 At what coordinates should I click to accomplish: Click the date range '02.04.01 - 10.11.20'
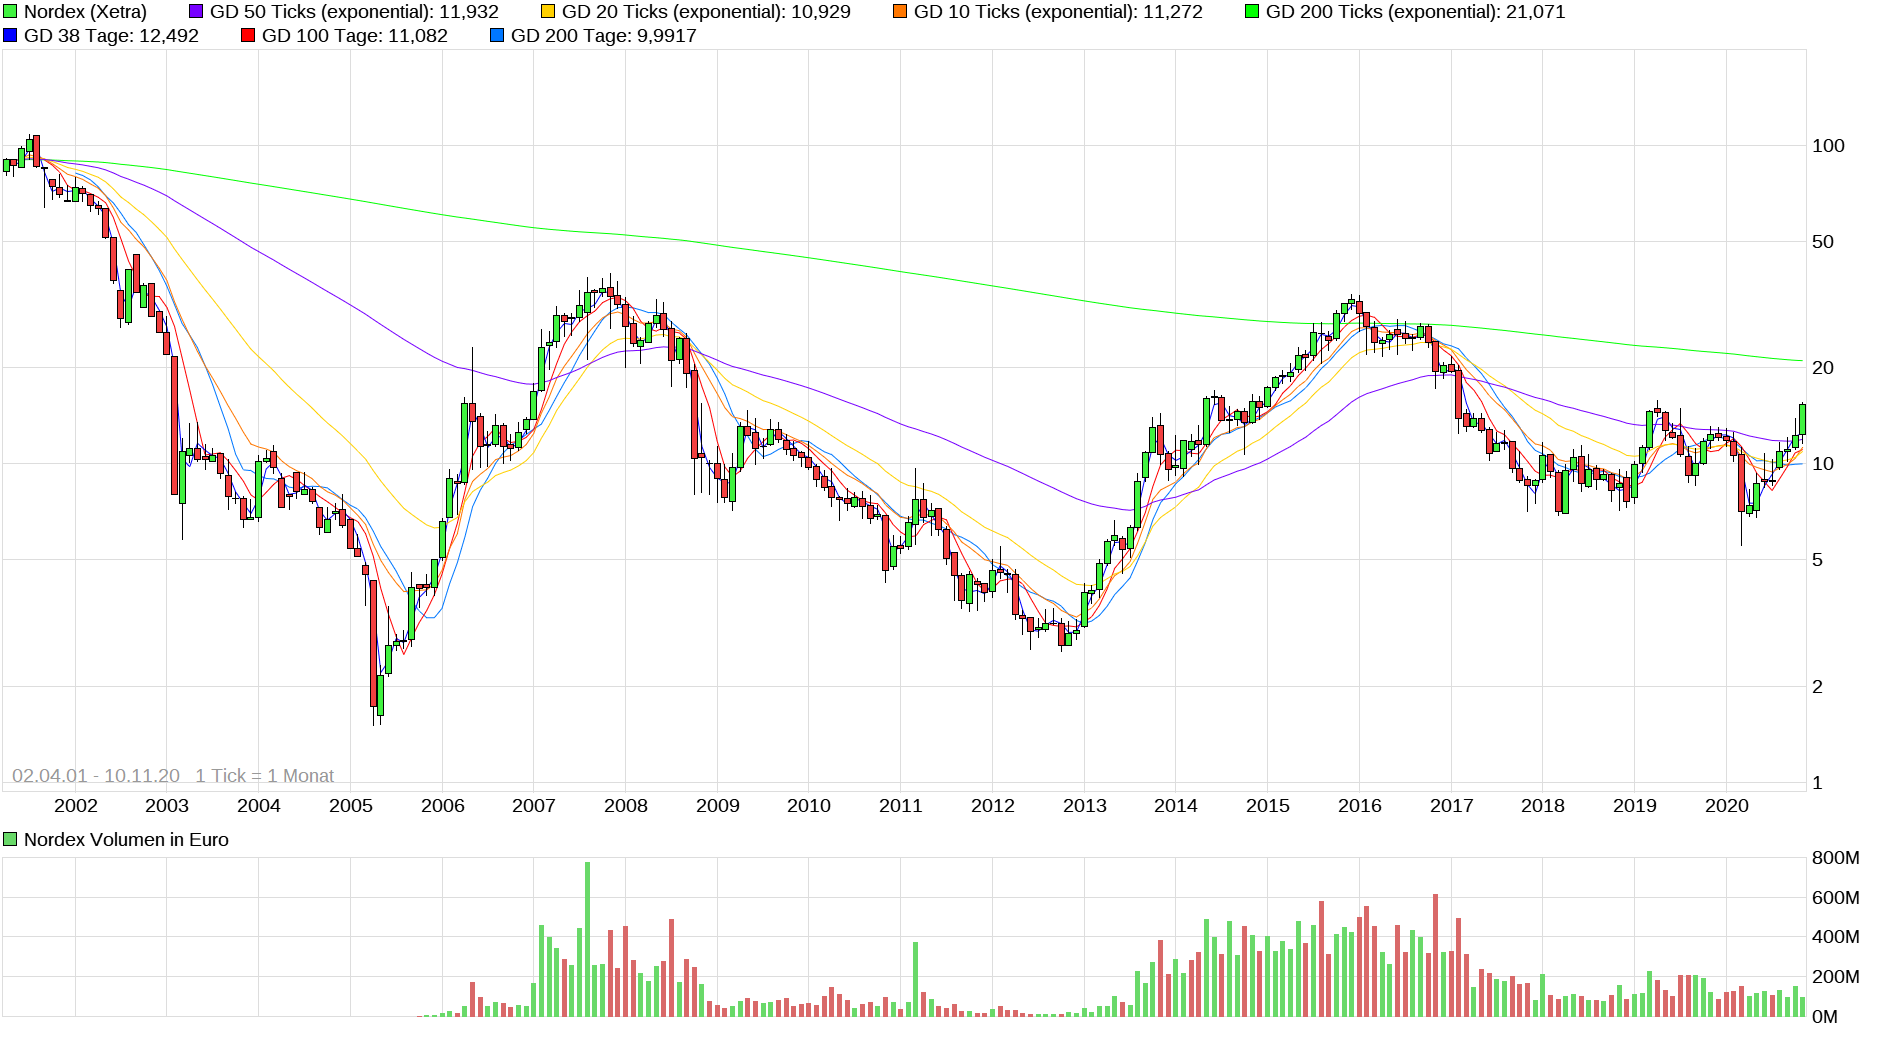(96, 776)
